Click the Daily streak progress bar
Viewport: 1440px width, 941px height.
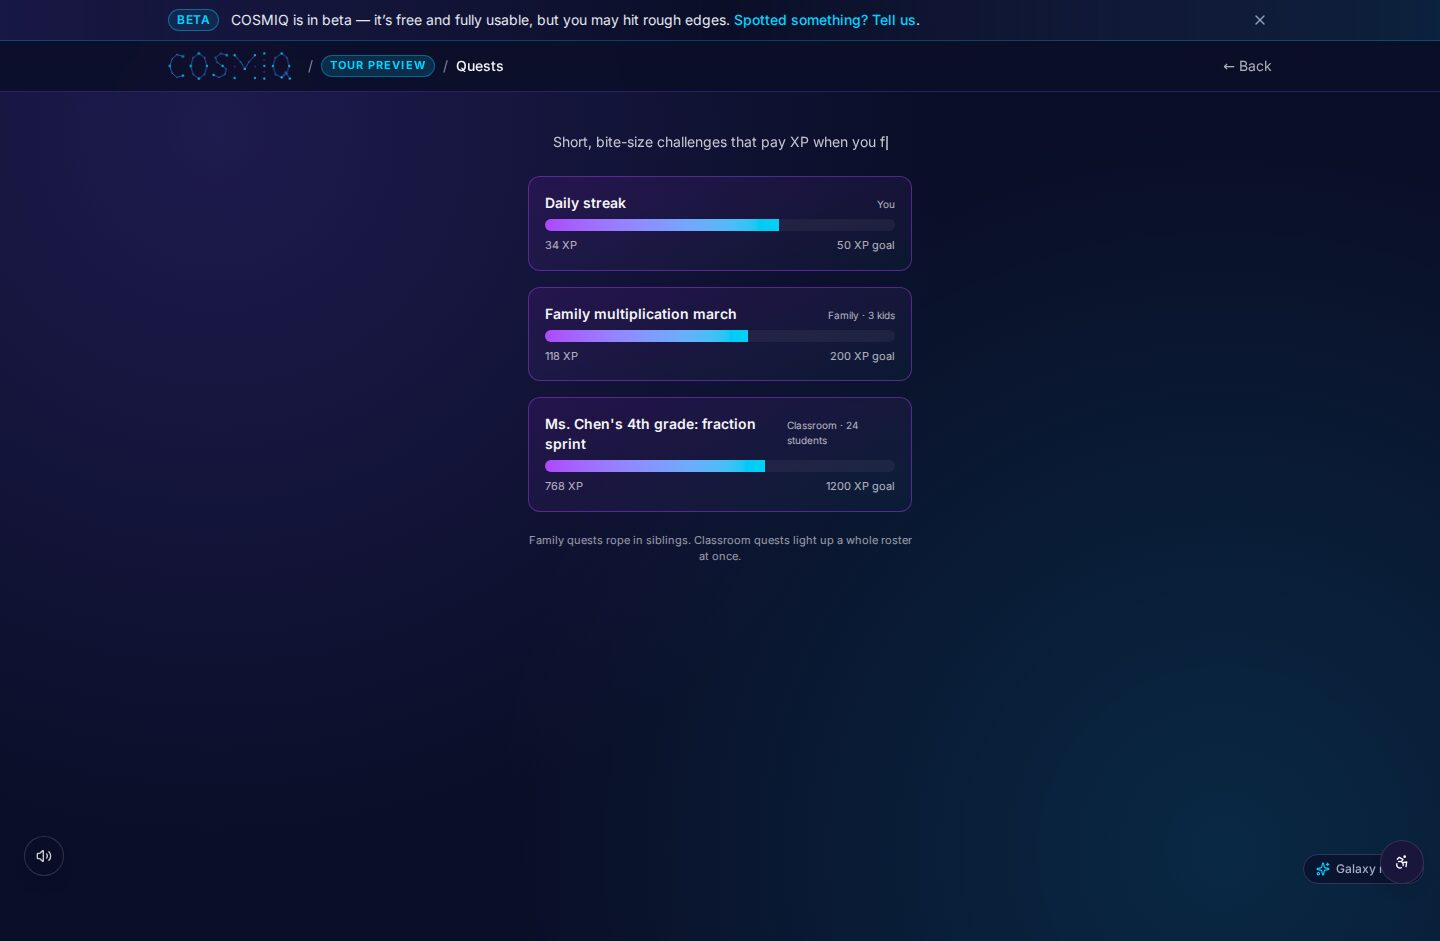click(x=720, y=225)
